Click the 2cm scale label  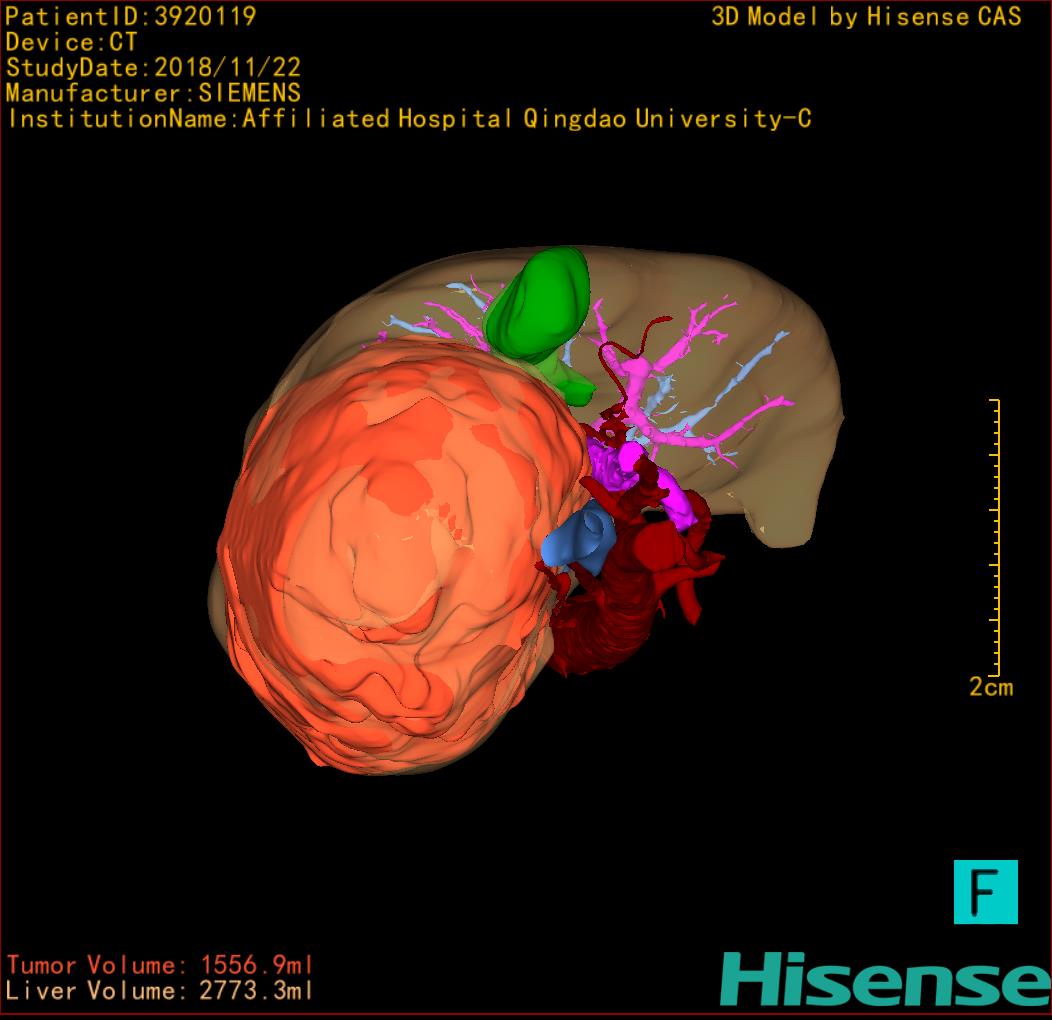click(x=990, y=687)
